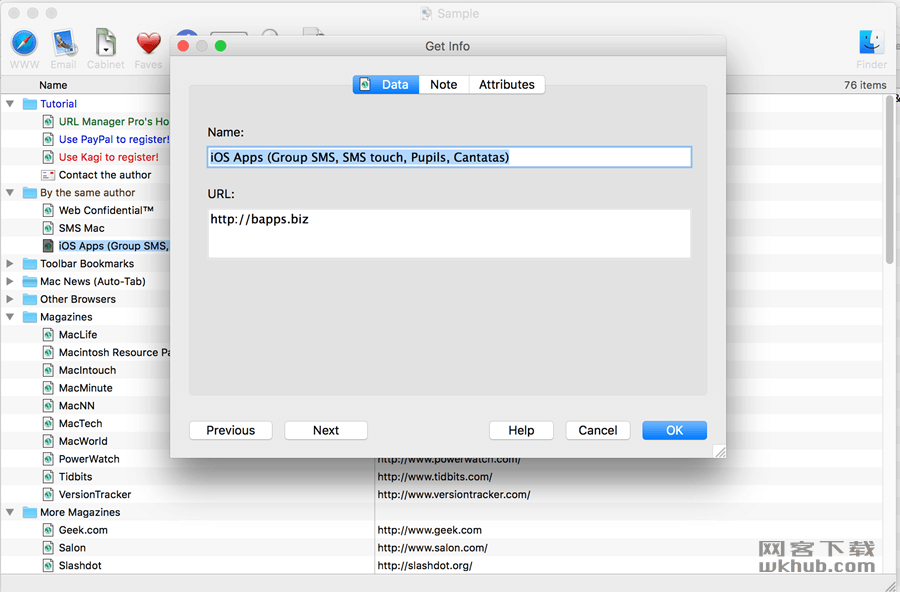Open the Attributes tab
The image size is (900, 592).
tap(507, 85)
